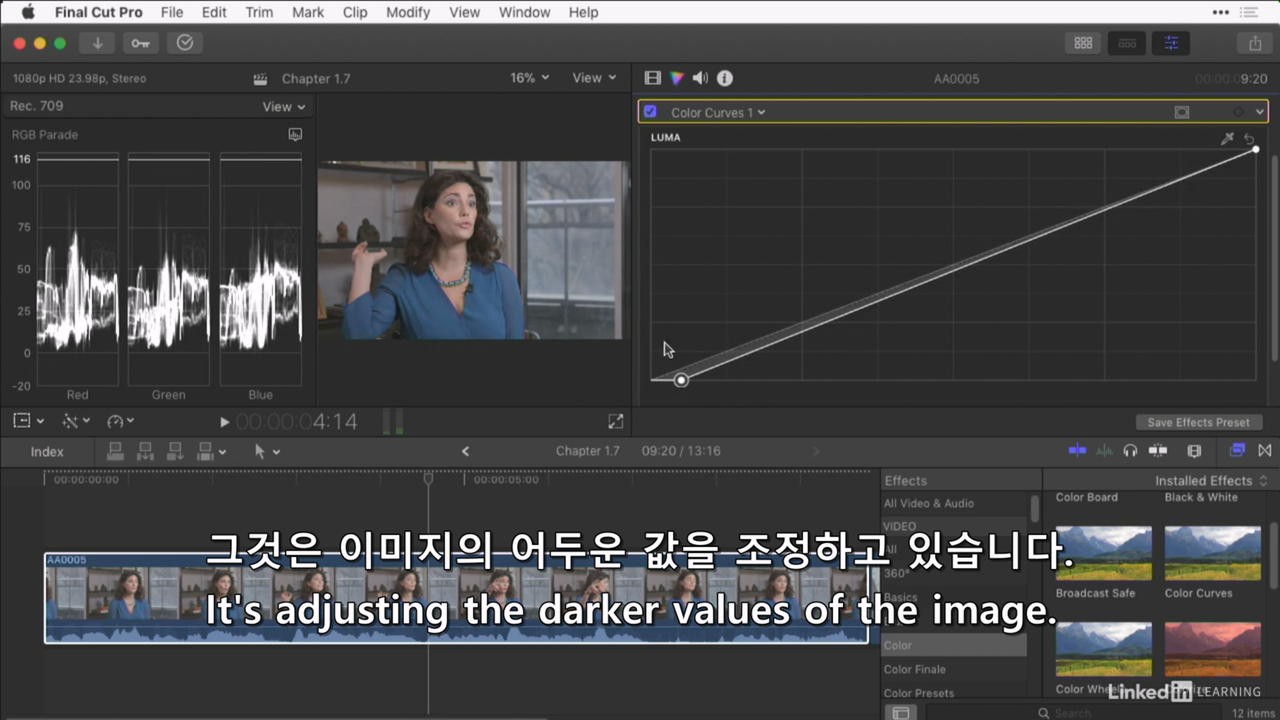Screen dimensions: 1280x720
Task: Open the Mark menu
Action: (x=308, y=12)
